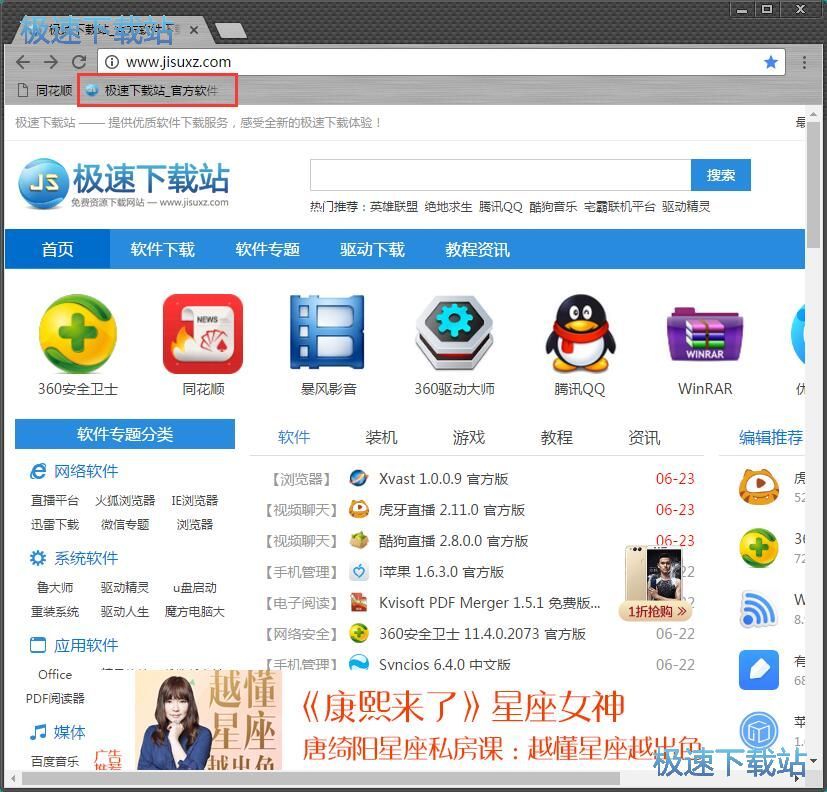Open the 极速下载站_官方软件 bookmark
The width and height of the screenshot is (827, 792).
(152, 91)
